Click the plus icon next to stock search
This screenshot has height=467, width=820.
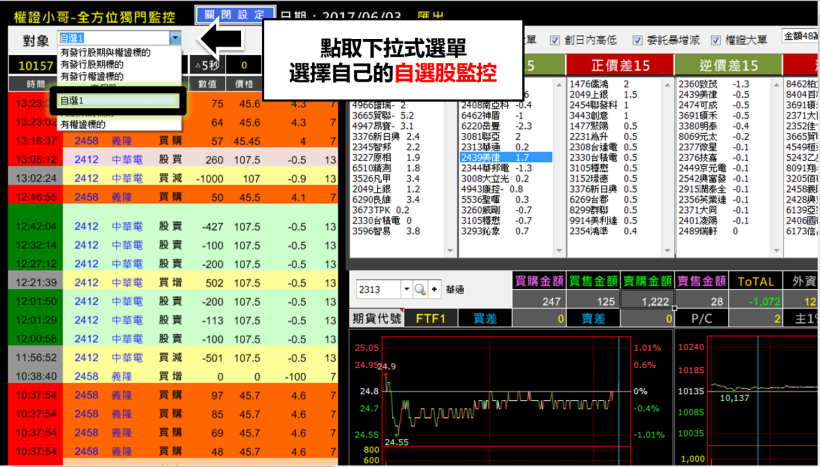tap(434, 289)
